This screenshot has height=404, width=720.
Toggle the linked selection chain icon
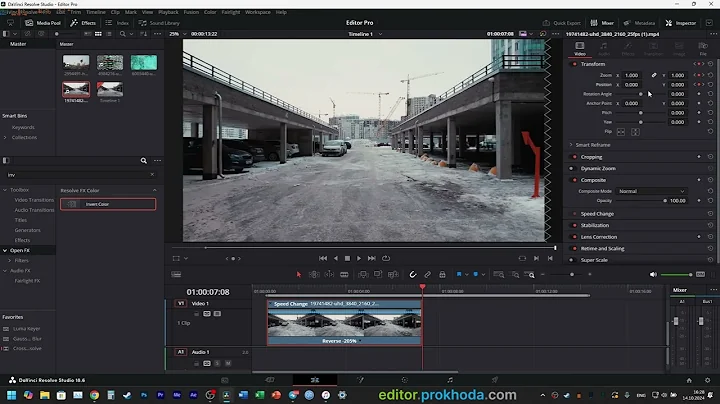[x=428, y=275]
